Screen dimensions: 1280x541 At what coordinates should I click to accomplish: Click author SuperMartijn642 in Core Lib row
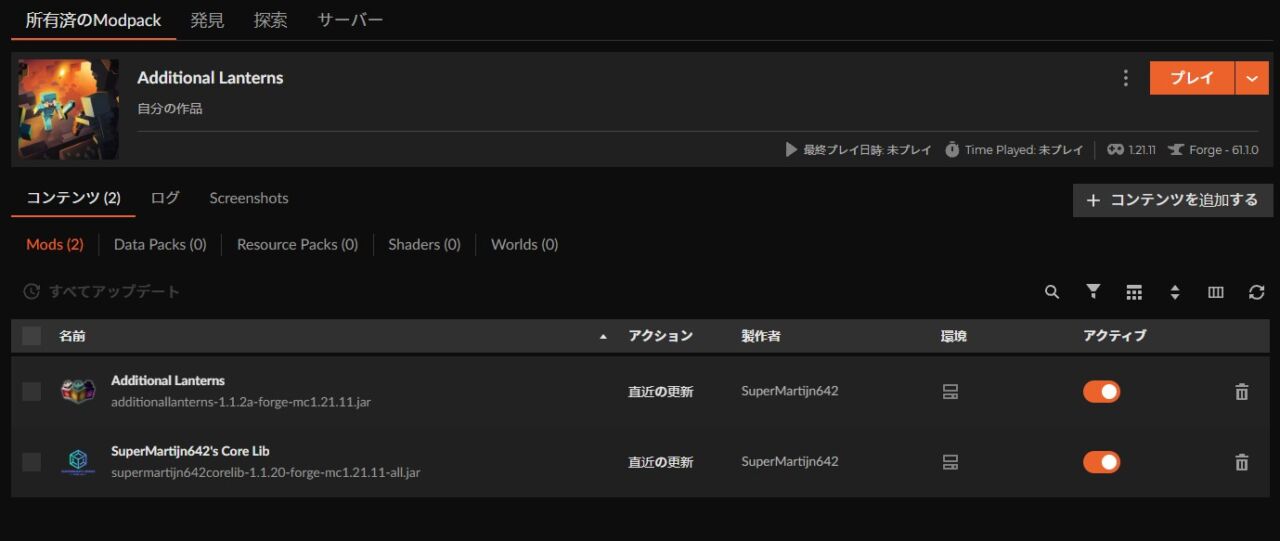790,461
